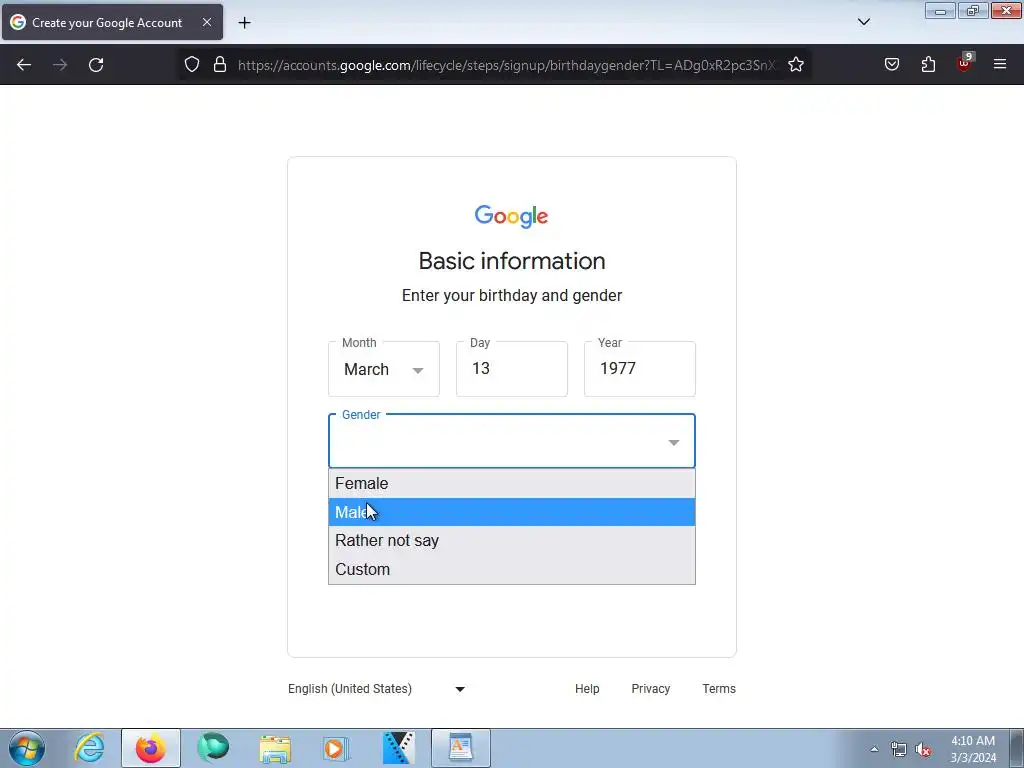This screenshot has height=768, width=1024.
Task: Expand the list all tabs chevron
Action: [x=863, y=22]
